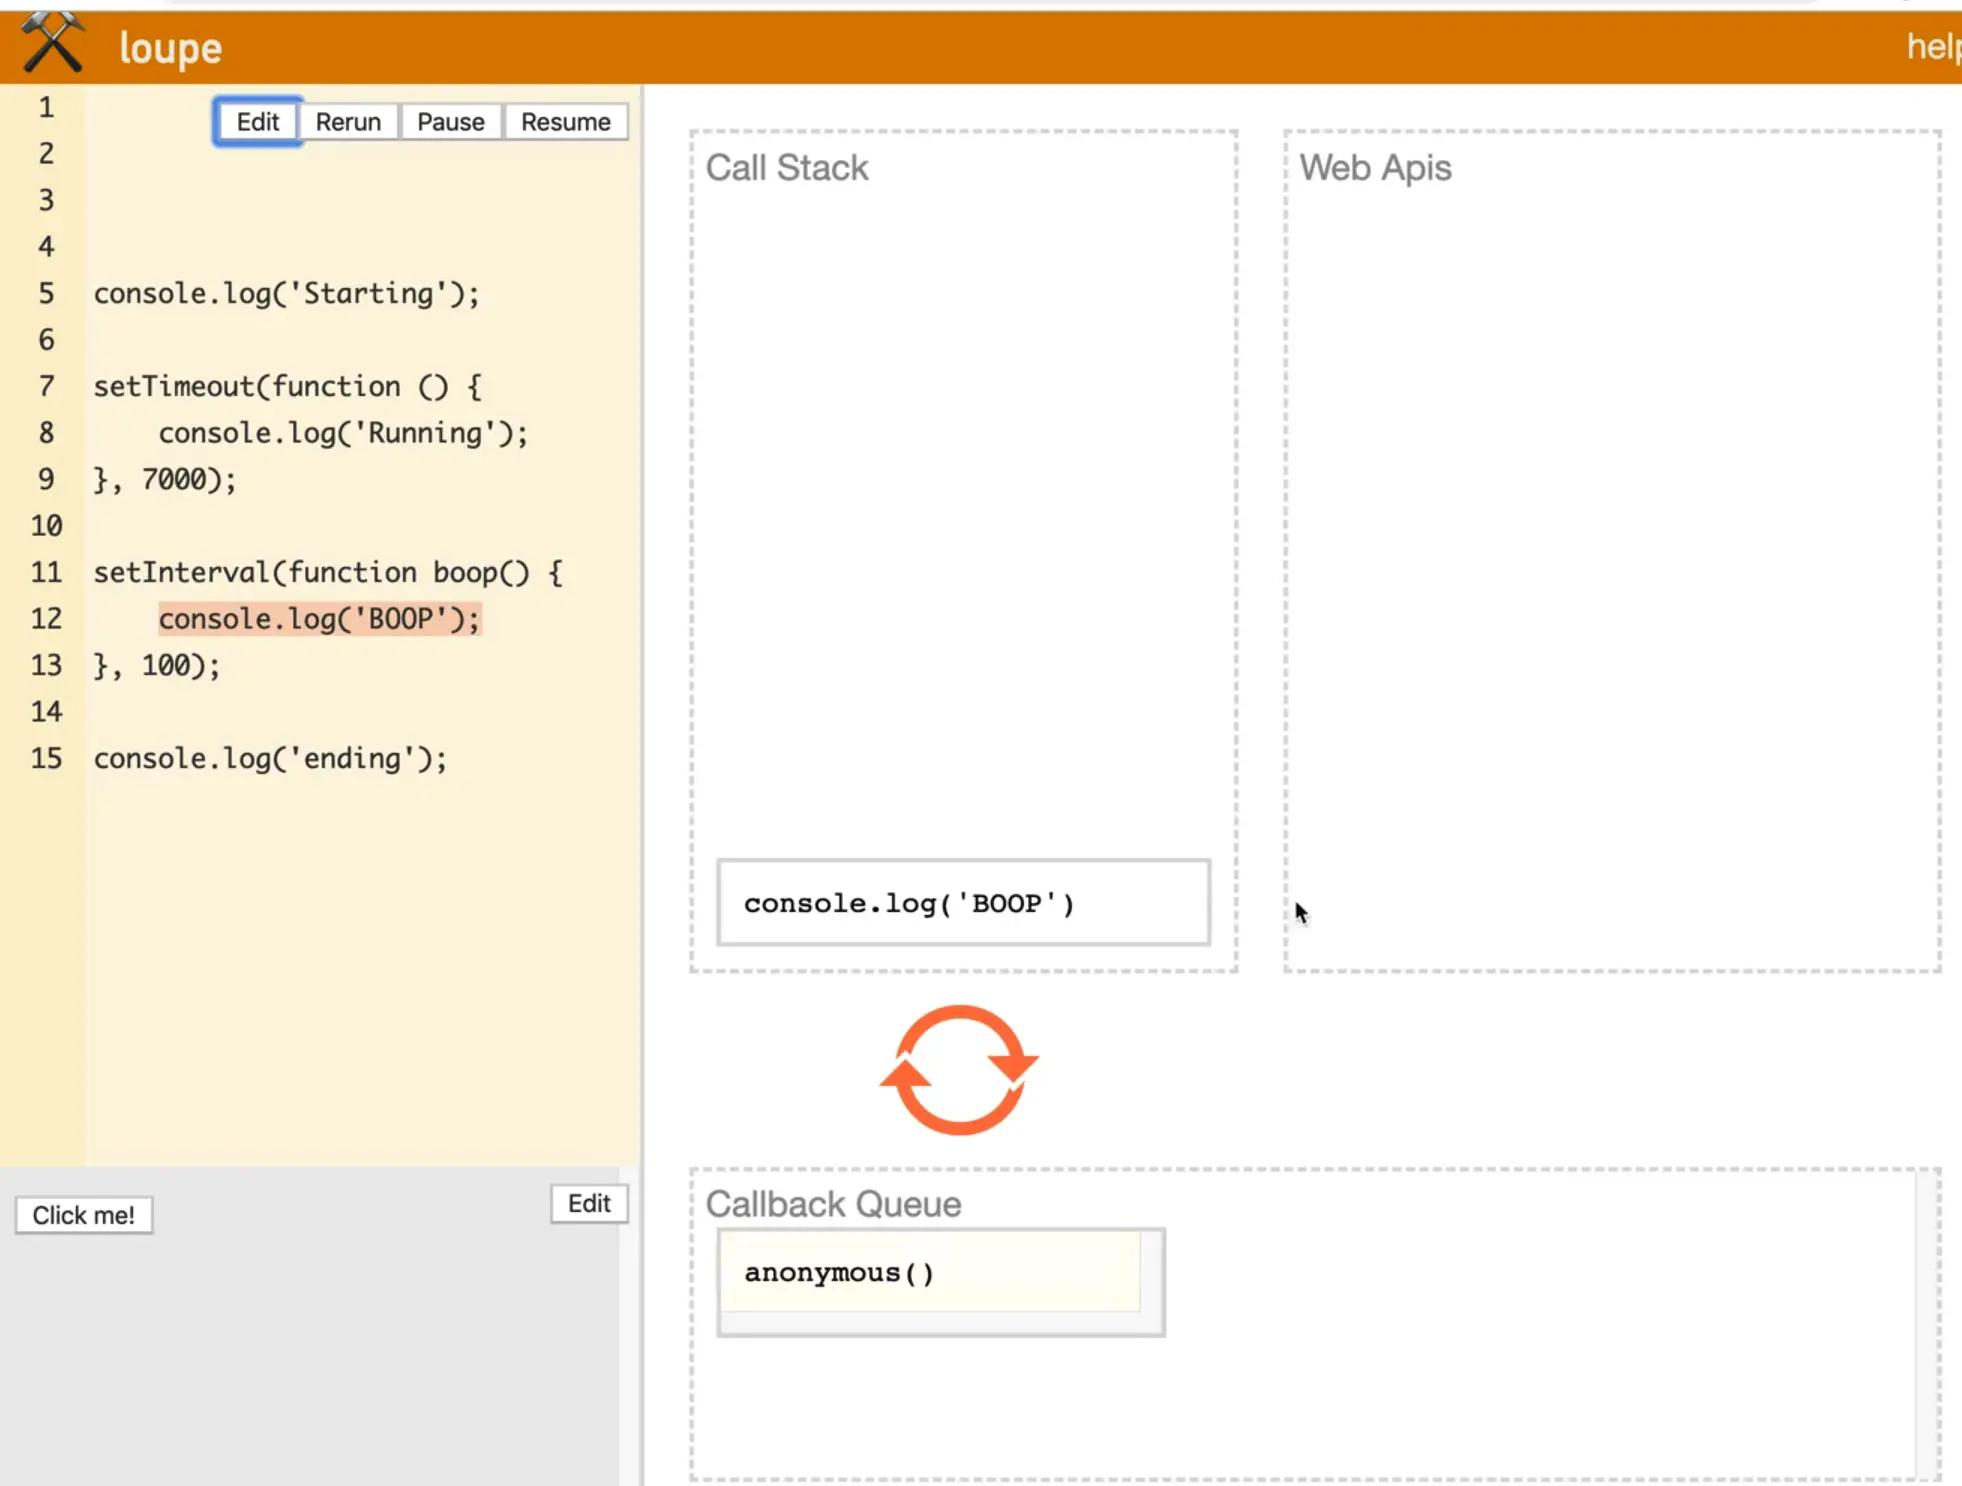1962x1486 pixels.
Task: Click the Rerun button
Action: click(348, 122)
